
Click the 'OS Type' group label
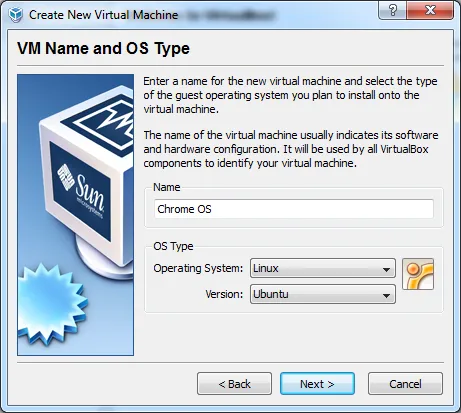(x=173, y=246)
